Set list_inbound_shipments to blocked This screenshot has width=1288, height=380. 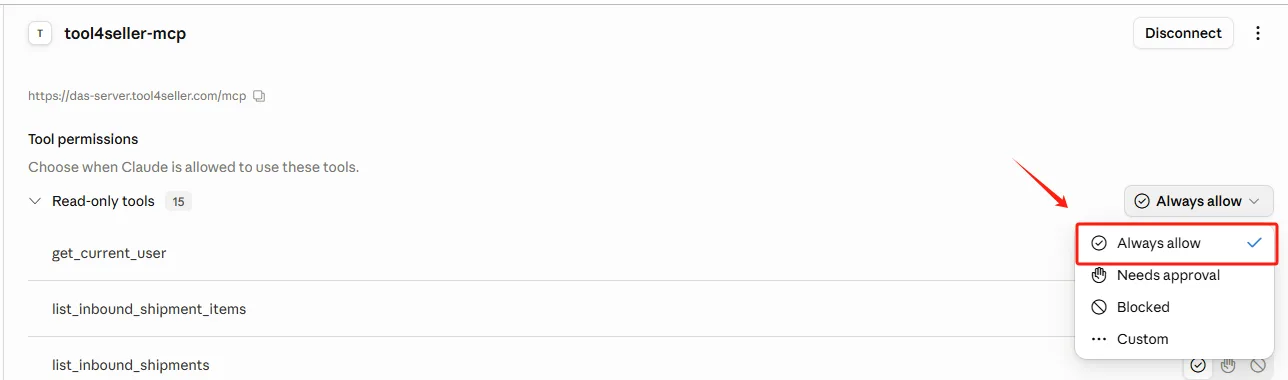1258,365
